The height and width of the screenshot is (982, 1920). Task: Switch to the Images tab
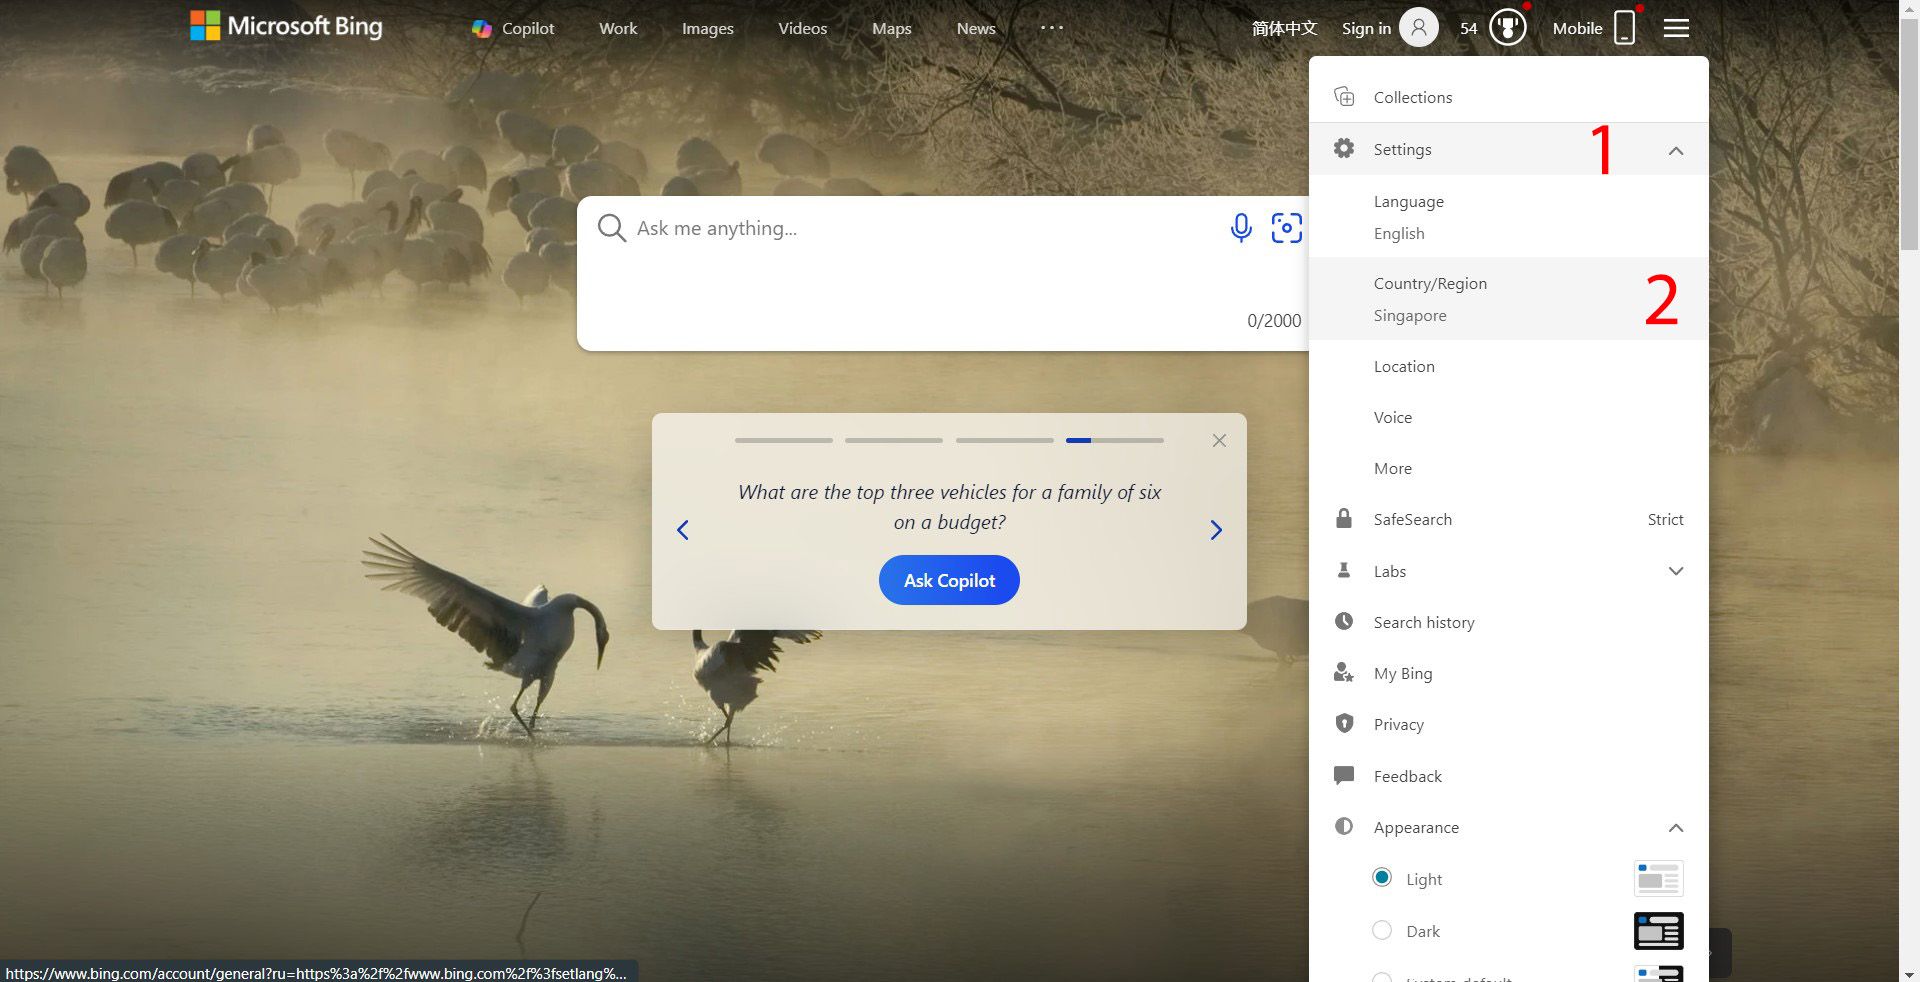click(707, 28)
